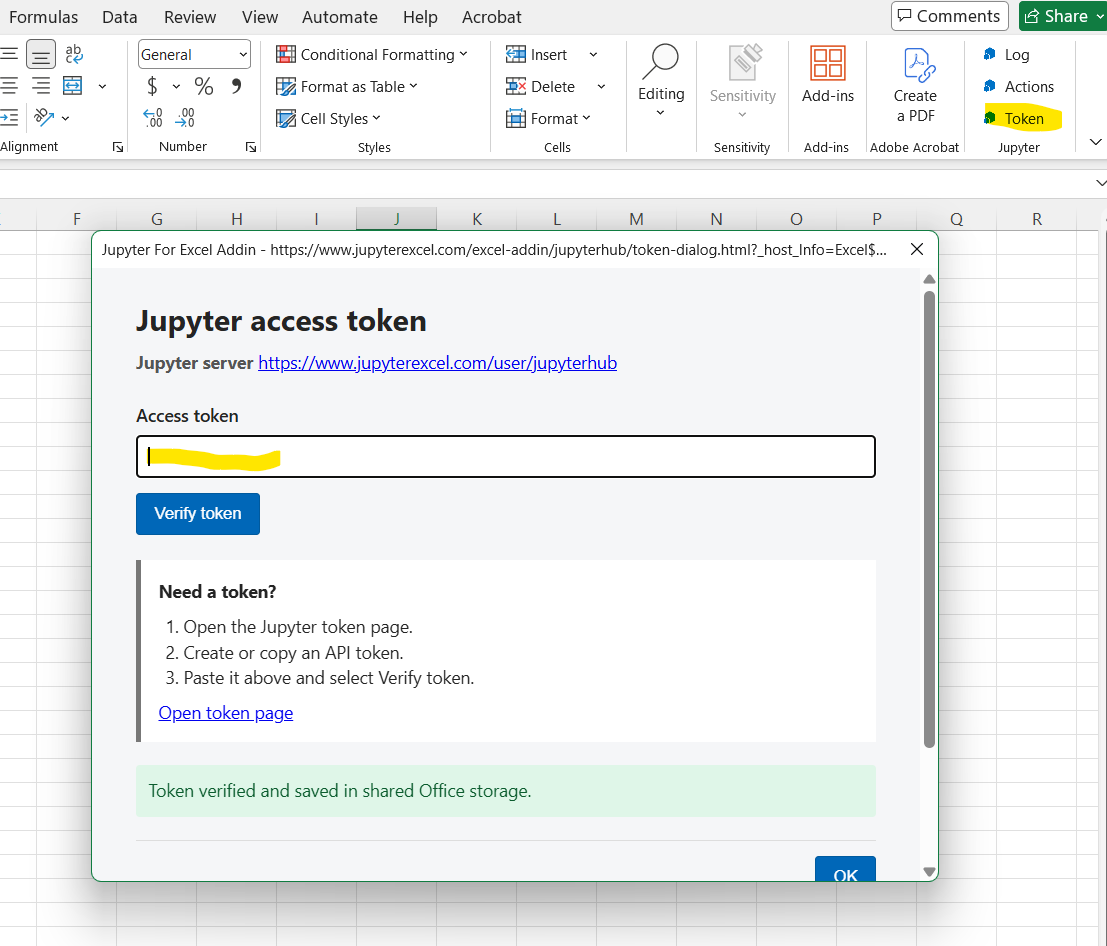Click Create a PDF in Adobe Acrobat group
Screen dimensions: 1107x946
[915, 85]
